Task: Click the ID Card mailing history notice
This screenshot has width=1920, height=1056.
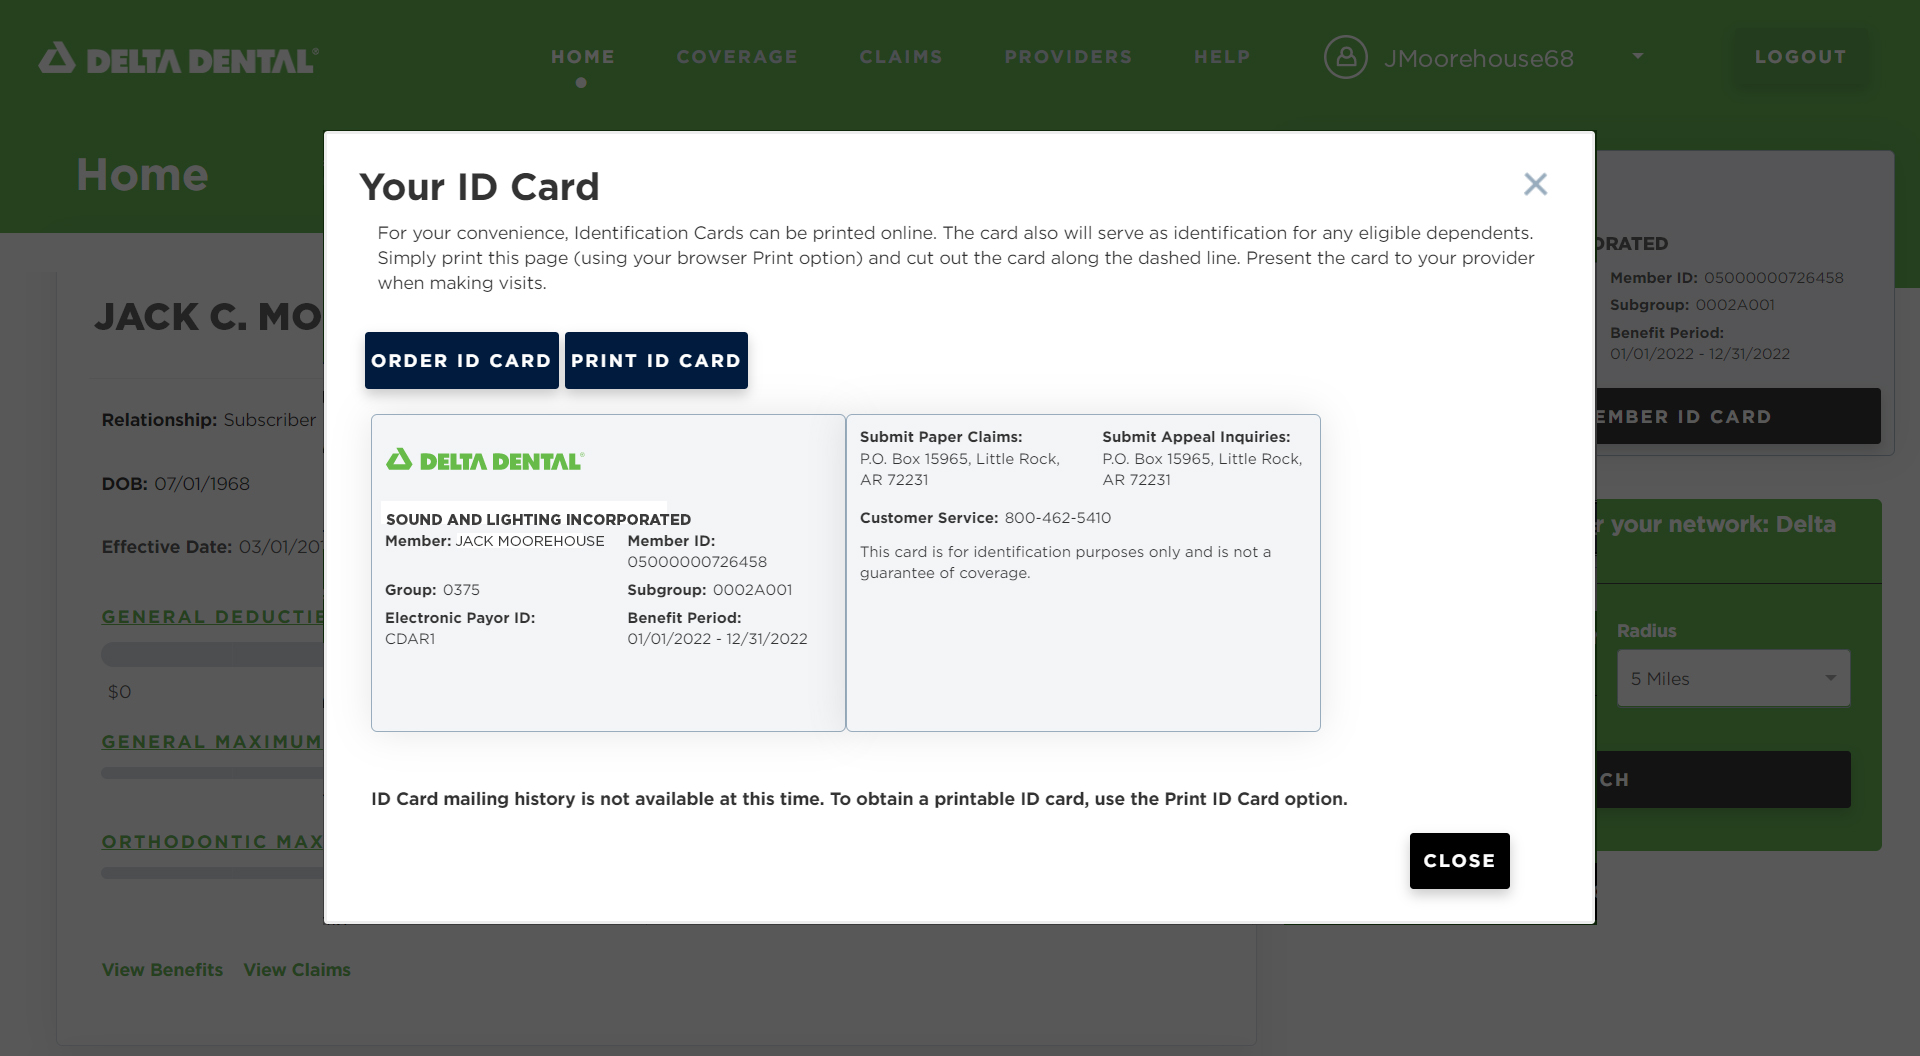Action: [859, 798]
